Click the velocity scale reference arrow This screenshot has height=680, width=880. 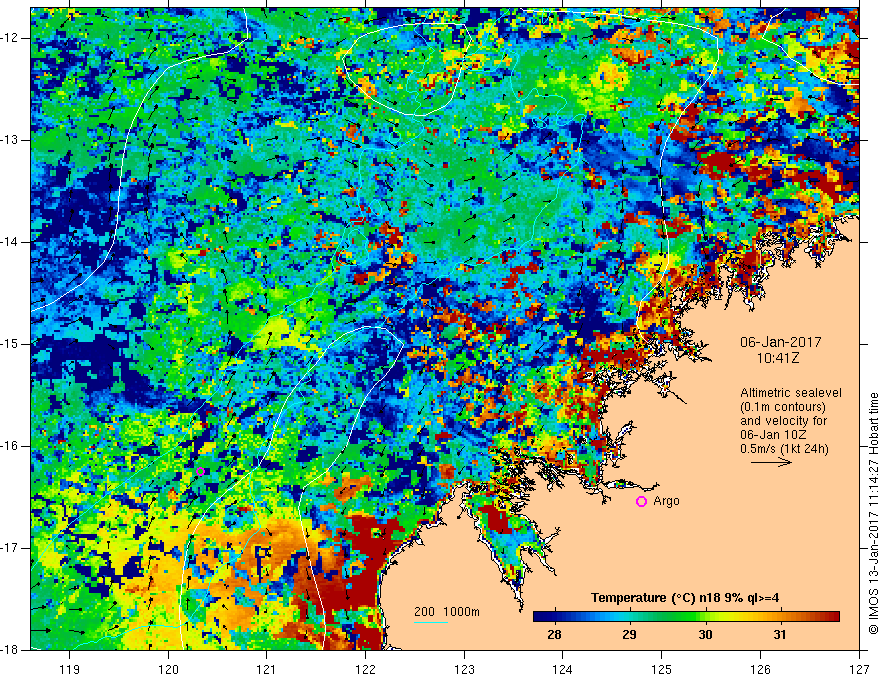coord(771,462)
